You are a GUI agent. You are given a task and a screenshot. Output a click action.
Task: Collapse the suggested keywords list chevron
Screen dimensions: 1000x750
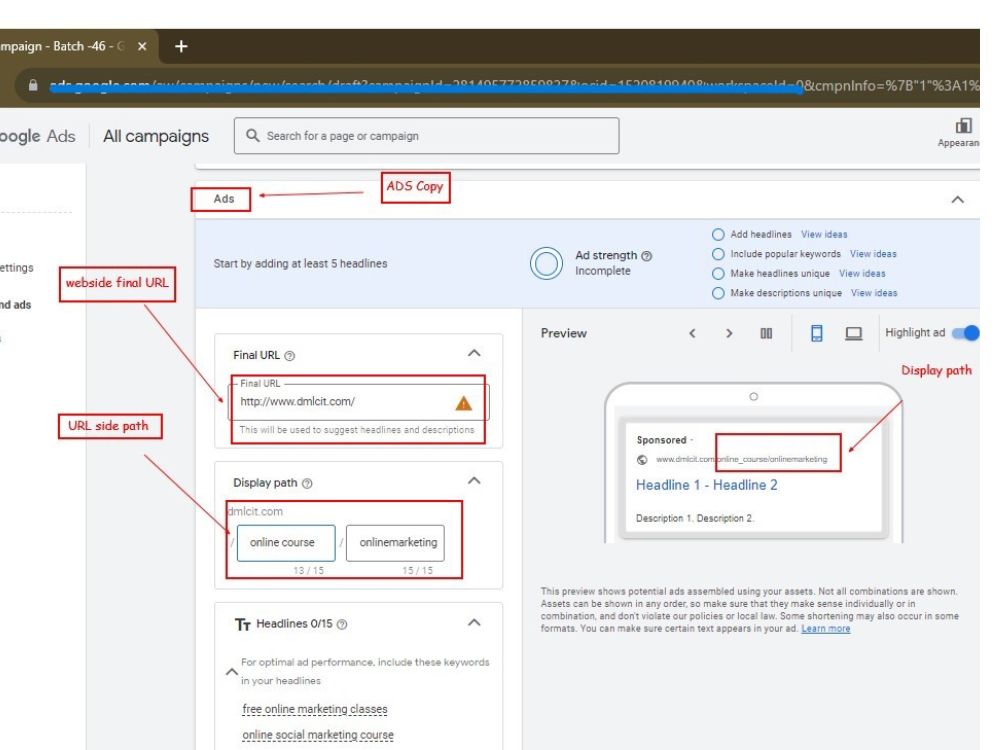point(232,672)
